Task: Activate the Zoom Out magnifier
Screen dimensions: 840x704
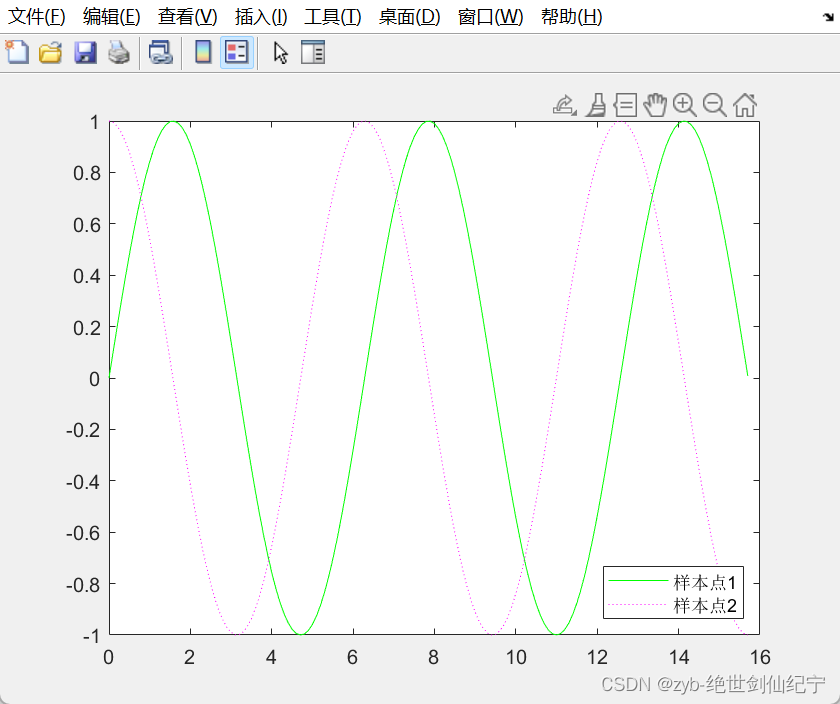Action: point(715,105)
